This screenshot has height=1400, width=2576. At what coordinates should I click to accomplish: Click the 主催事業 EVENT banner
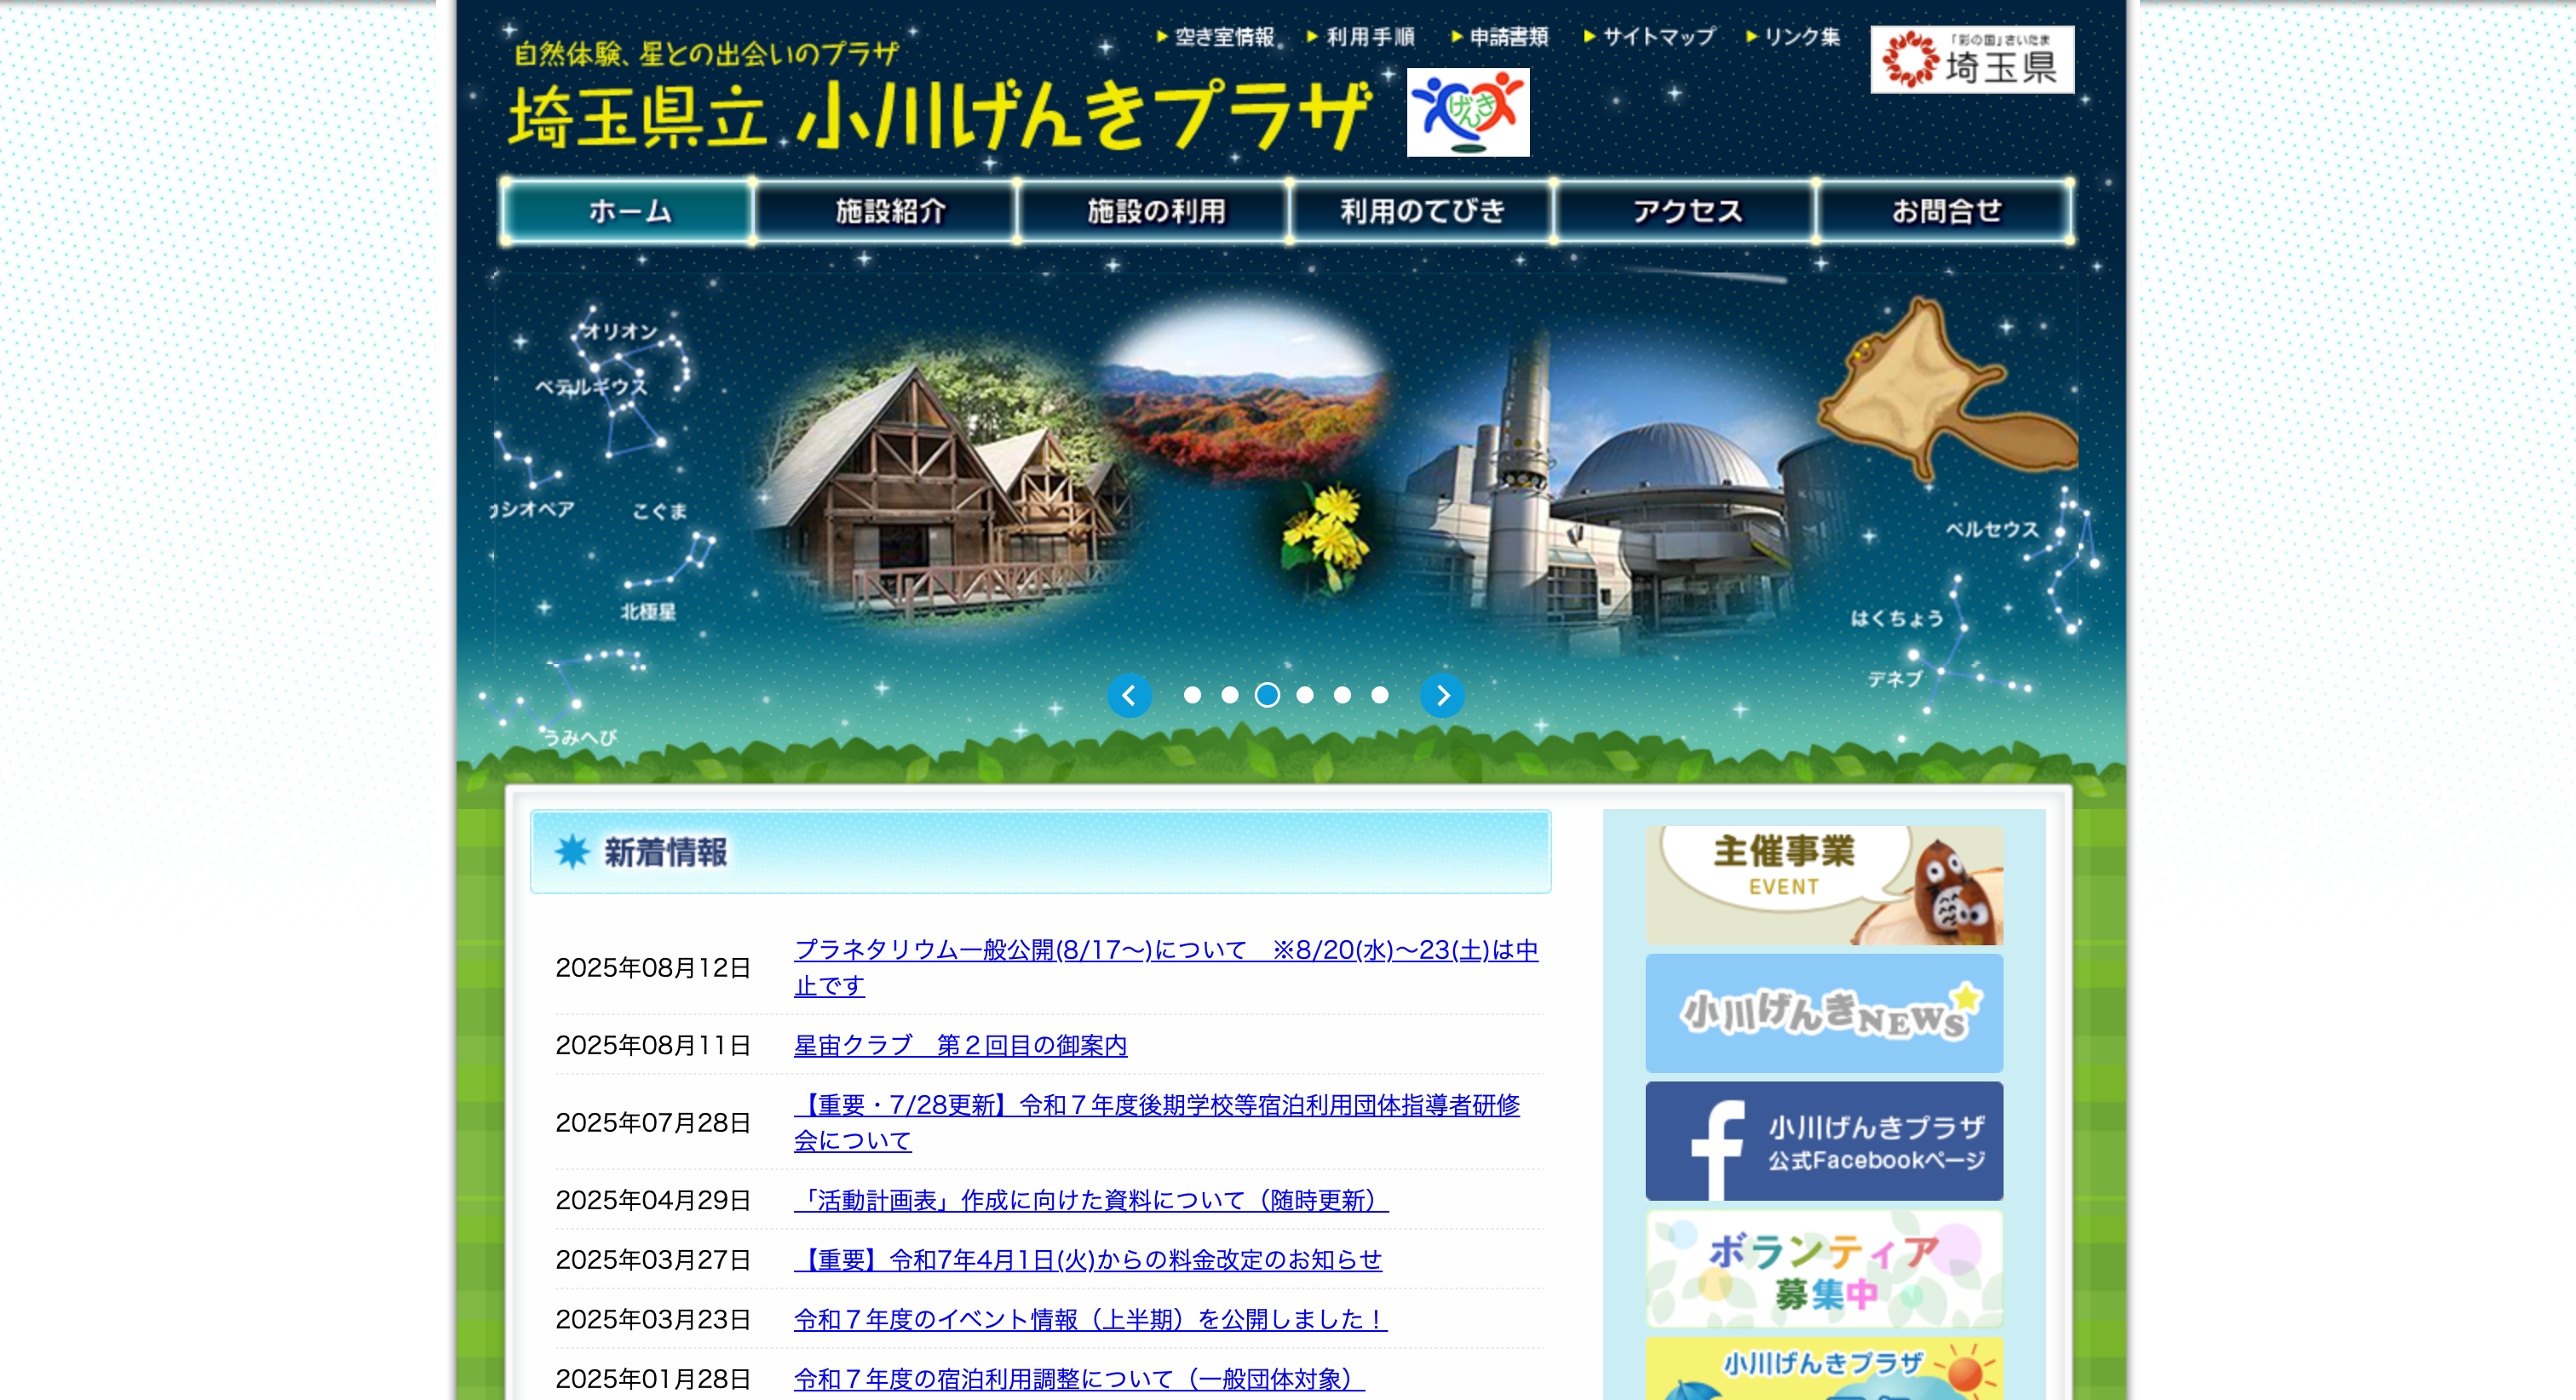pyautogui.click(x=1824, y=885)
